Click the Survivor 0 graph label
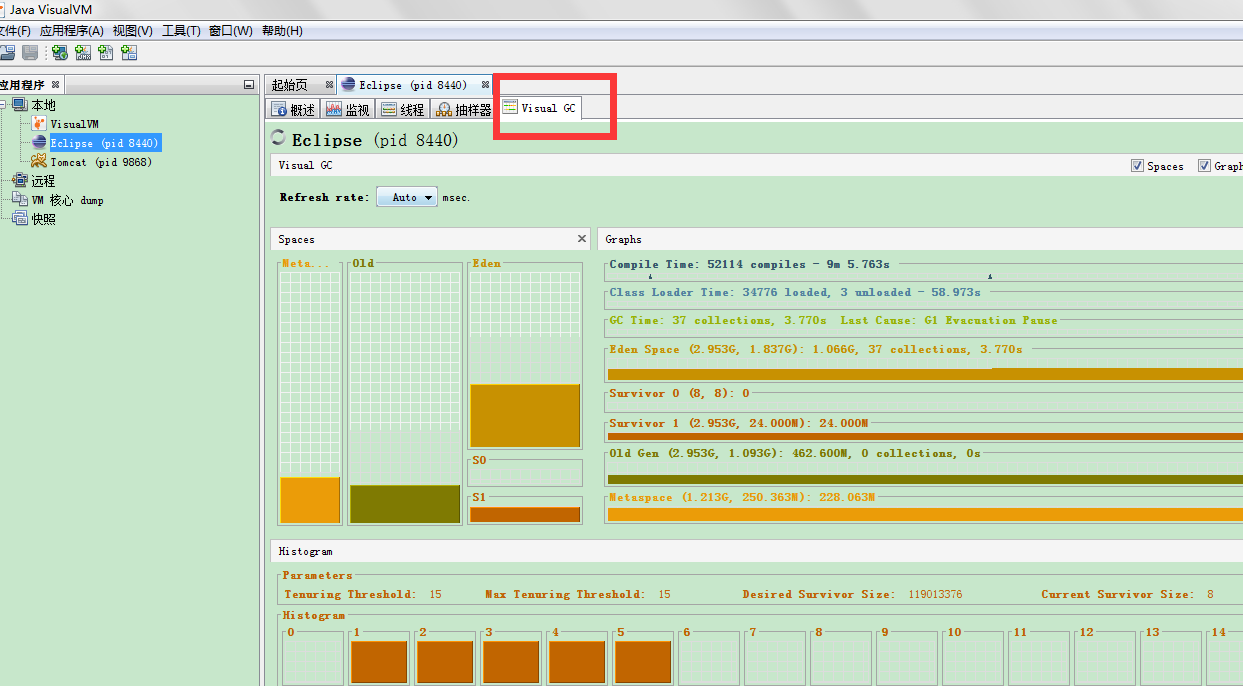 [x=679, y=393]
